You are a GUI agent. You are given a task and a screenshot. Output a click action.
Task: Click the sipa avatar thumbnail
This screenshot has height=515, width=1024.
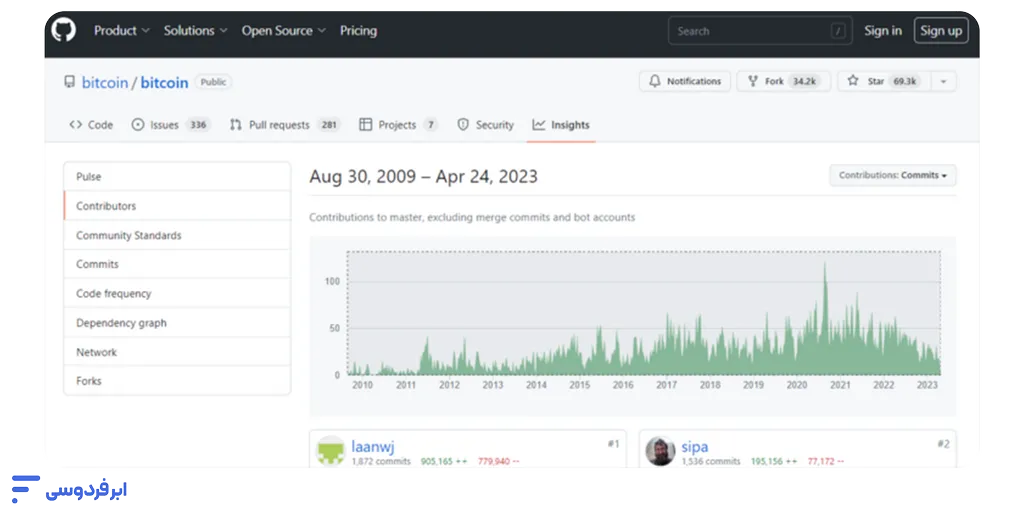point(660,450)
